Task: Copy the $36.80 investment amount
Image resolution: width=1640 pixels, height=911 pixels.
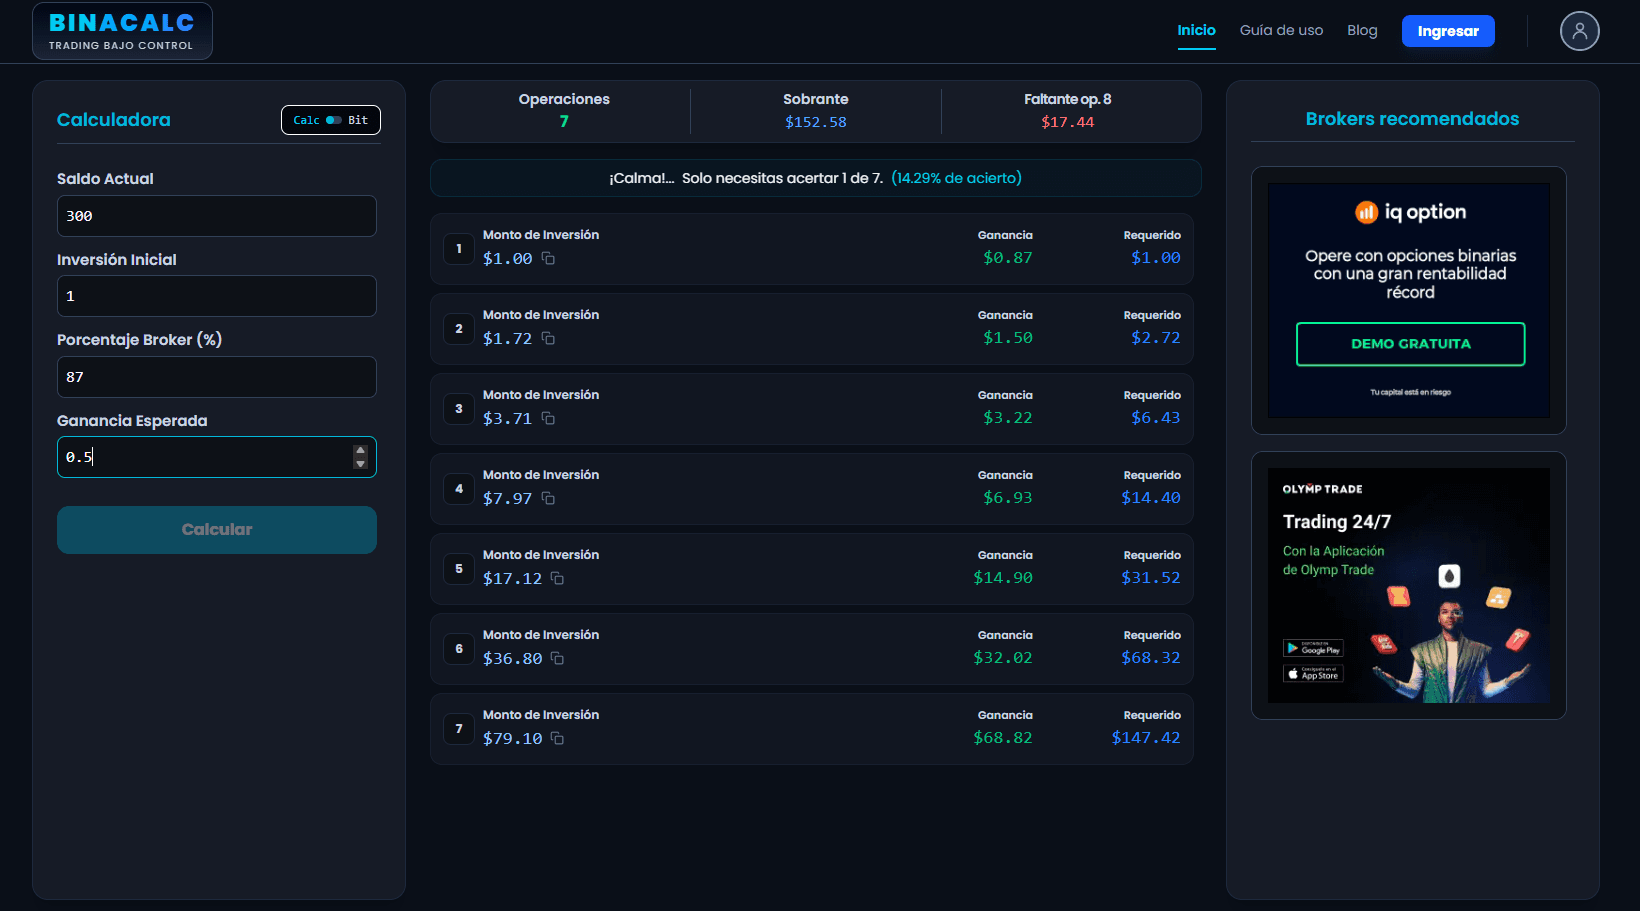Action: pyautogui.click(x=557, y=658)
